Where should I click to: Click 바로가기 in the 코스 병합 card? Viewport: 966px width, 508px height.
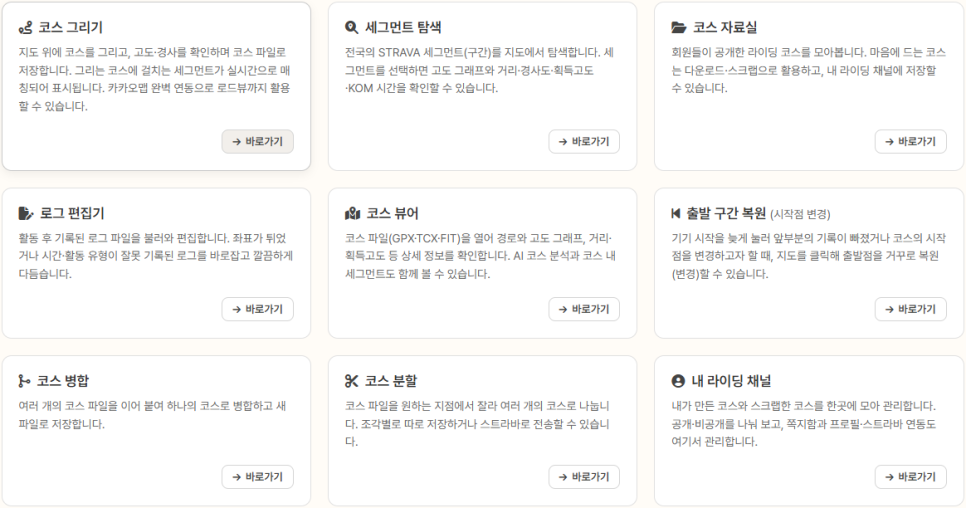258,477
